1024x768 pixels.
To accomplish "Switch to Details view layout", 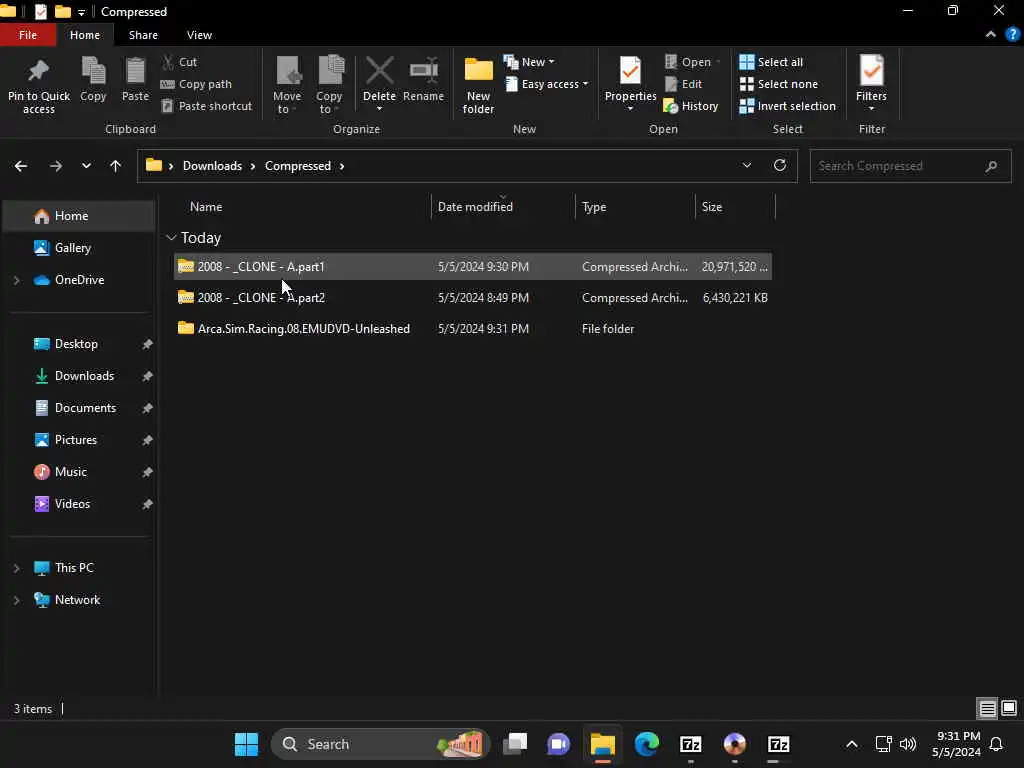I will (x=987, y=708).
